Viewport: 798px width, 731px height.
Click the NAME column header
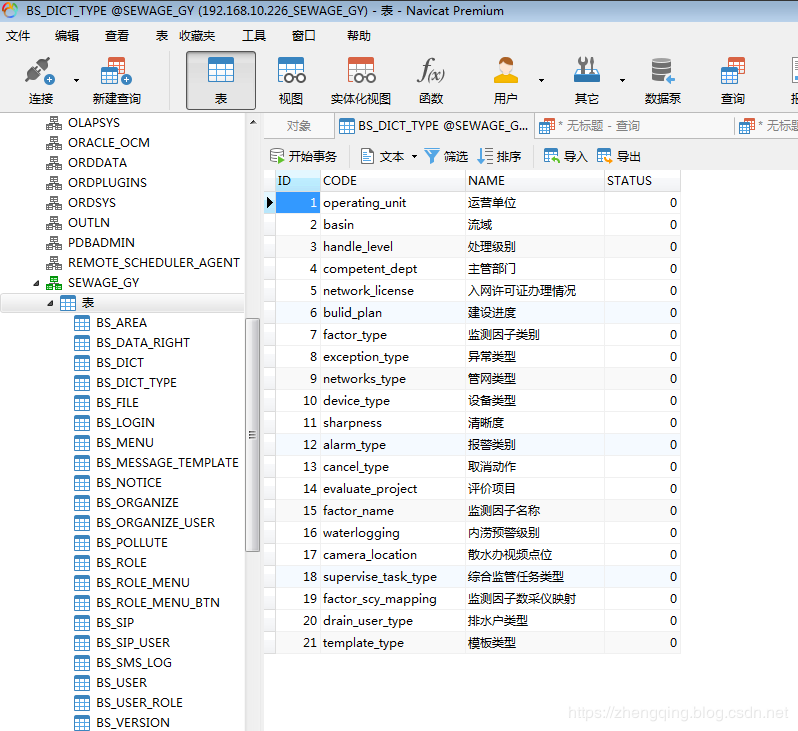coord(535,181)
